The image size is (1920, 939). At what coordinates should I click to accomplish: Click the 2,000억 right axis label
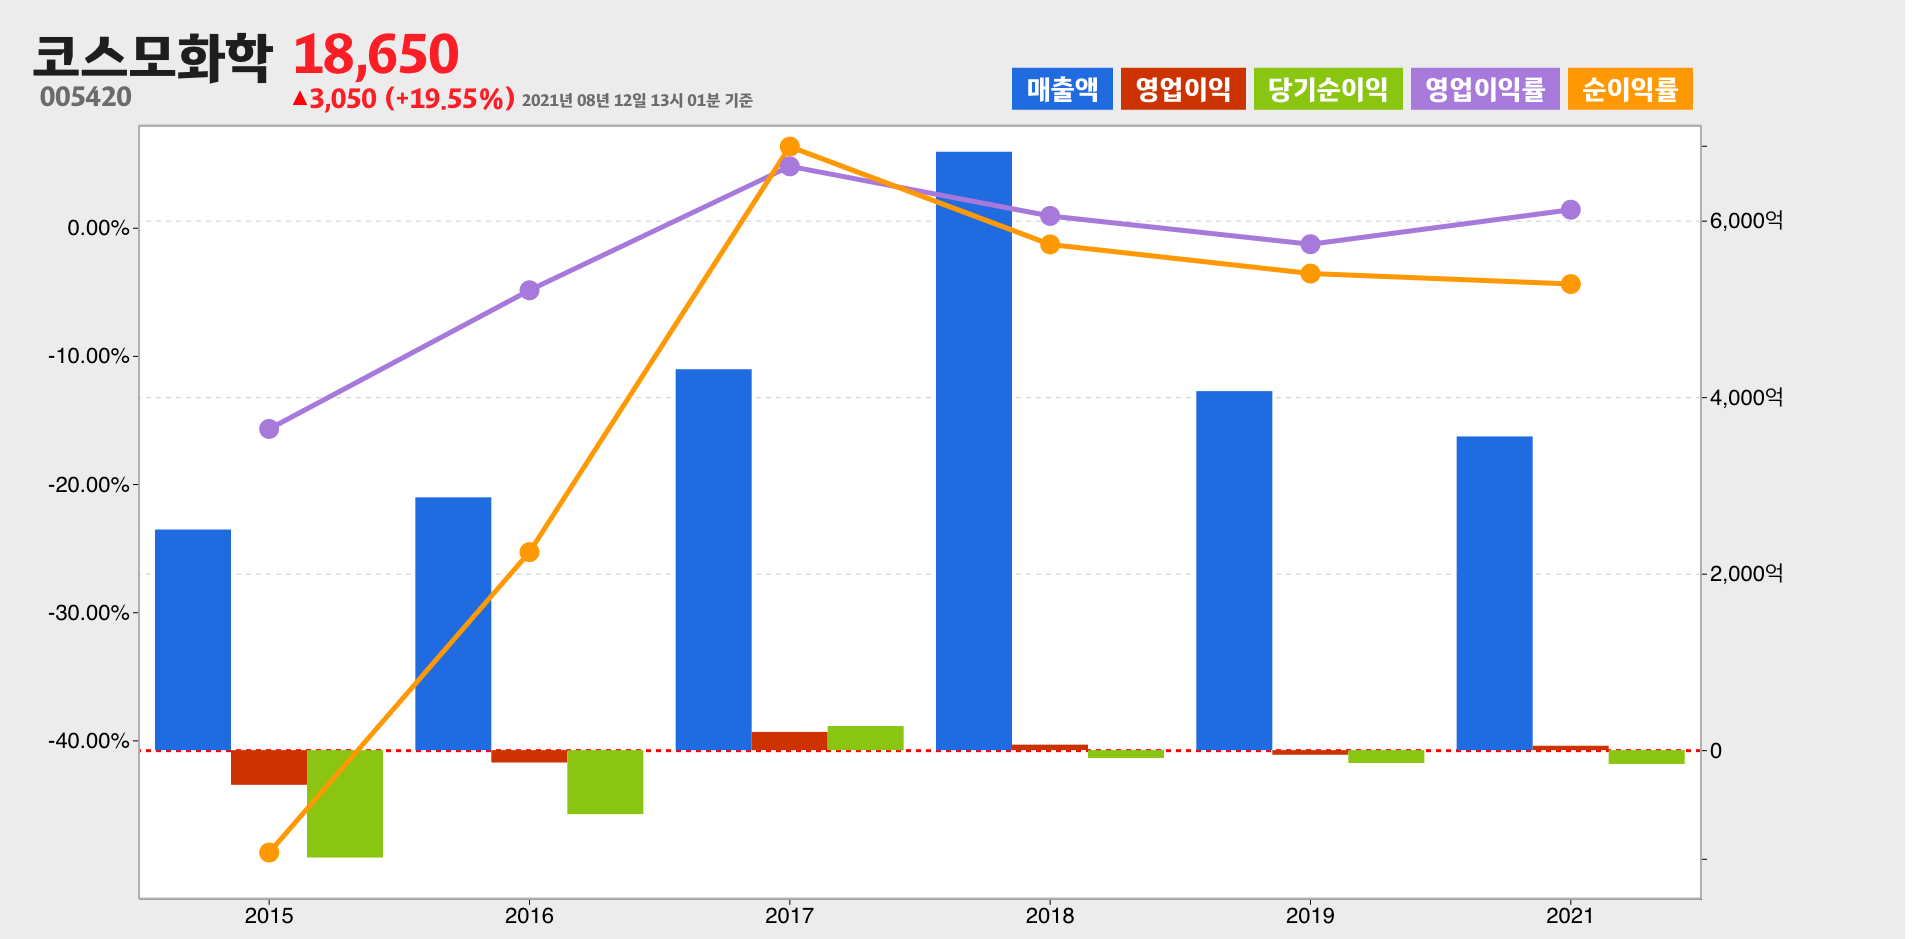point(1746,574)
